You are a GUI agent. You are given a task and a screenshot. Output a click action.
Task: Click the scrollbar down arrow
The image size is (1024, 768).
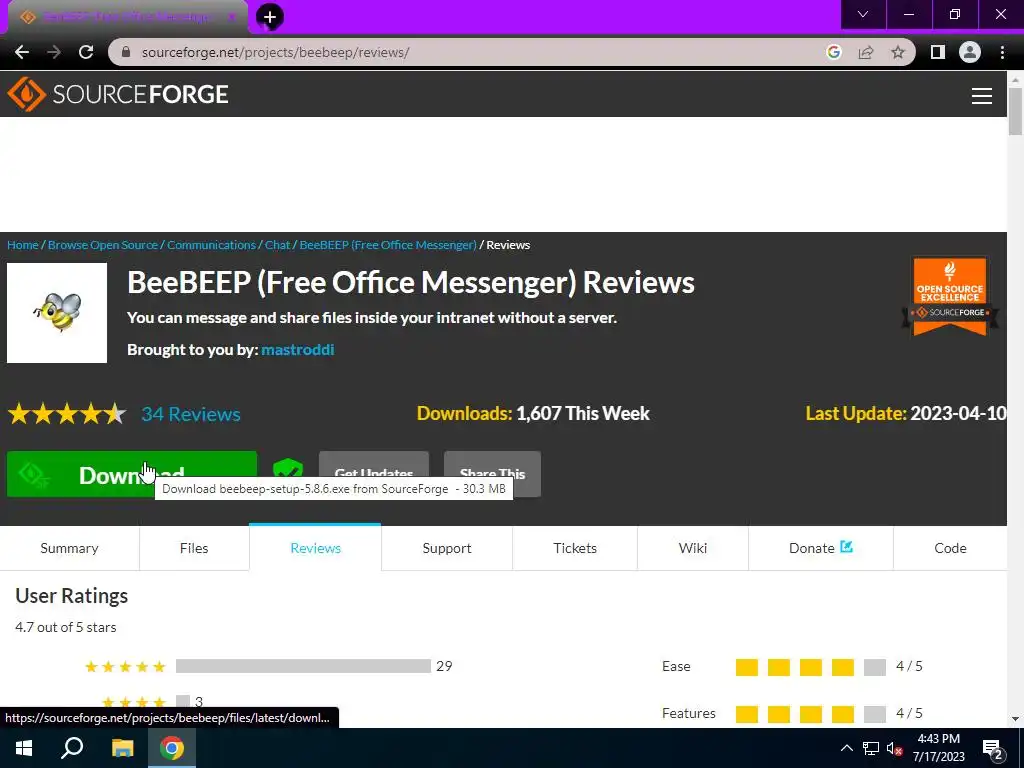tap(1015, 719)
